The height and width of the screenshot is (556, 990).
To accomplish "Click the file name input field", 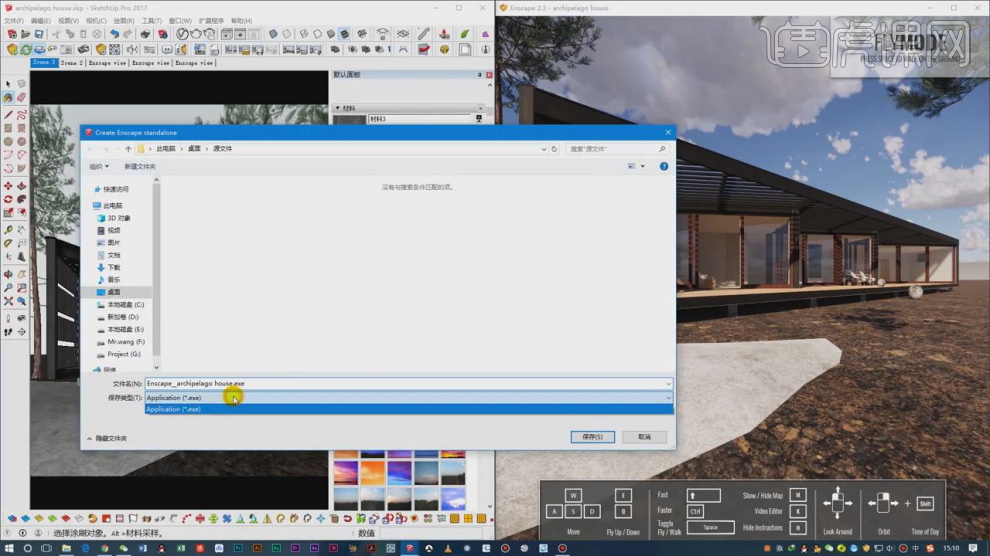I will tap(404, 383).
